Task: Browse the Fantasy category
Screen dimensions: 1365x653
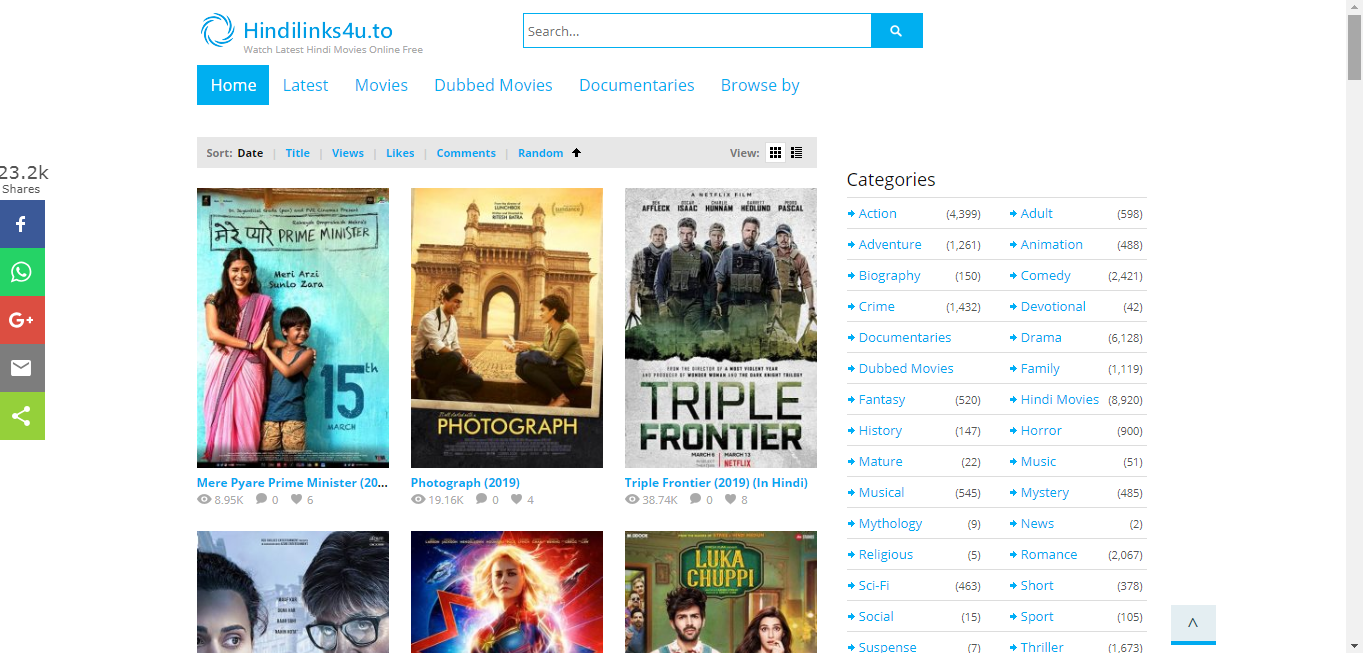Action: [881, 399]
